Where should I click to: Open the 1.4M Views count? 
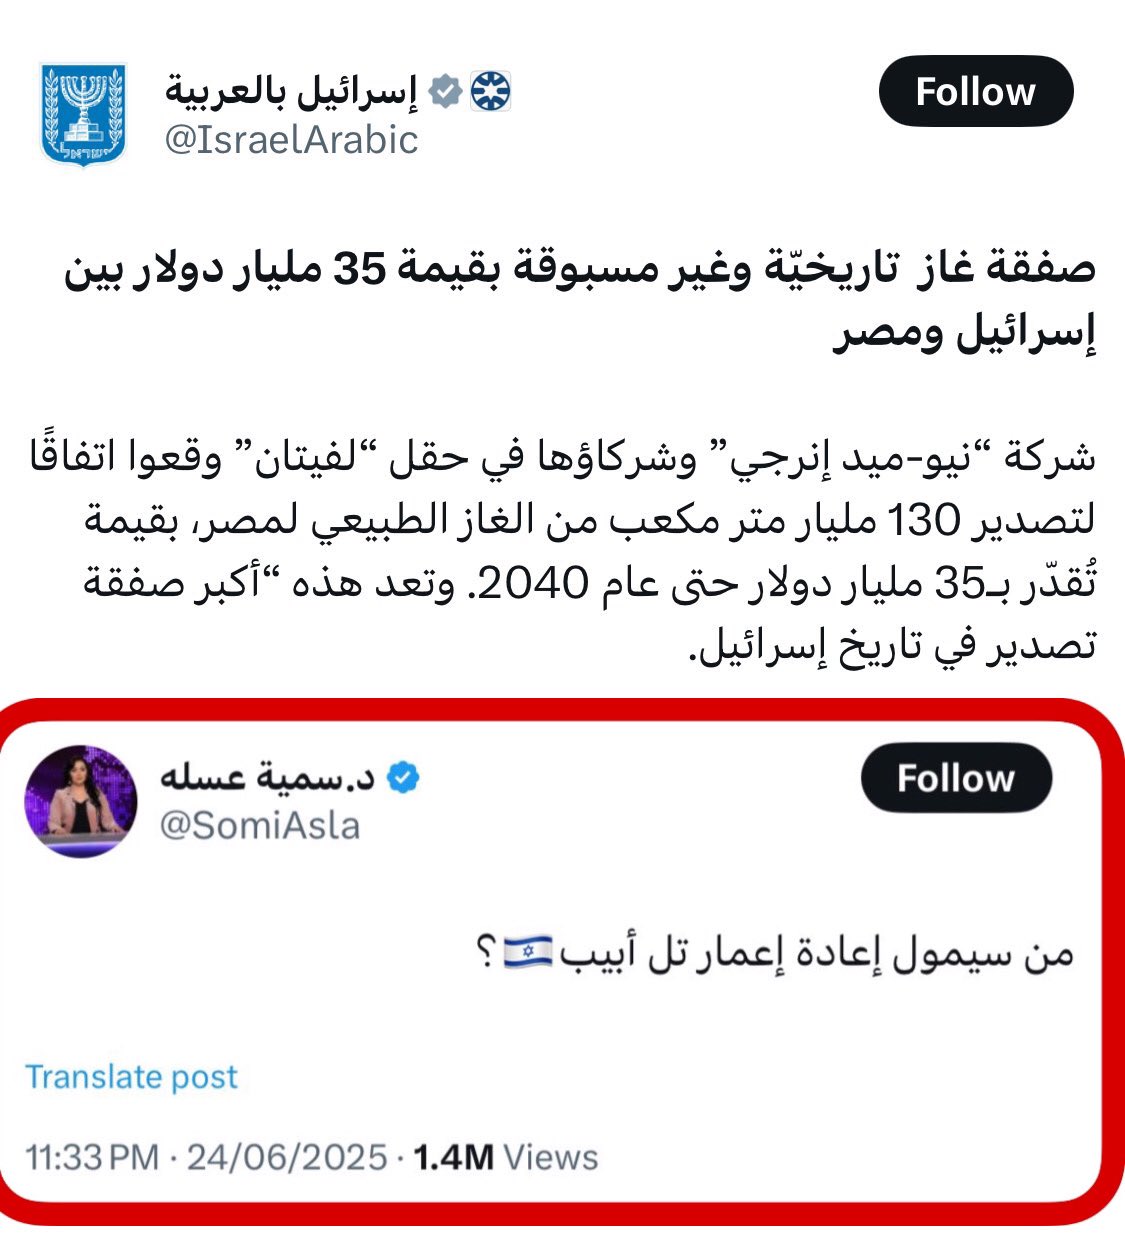tap(505, 1157)
